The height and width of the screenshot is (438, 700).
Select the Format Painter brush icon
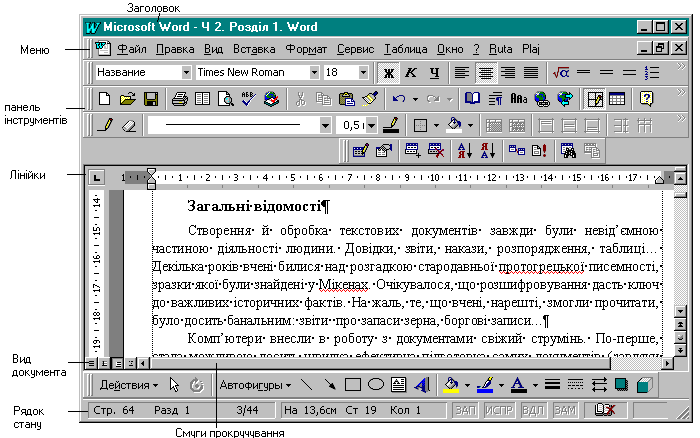(x=370, y=99)
